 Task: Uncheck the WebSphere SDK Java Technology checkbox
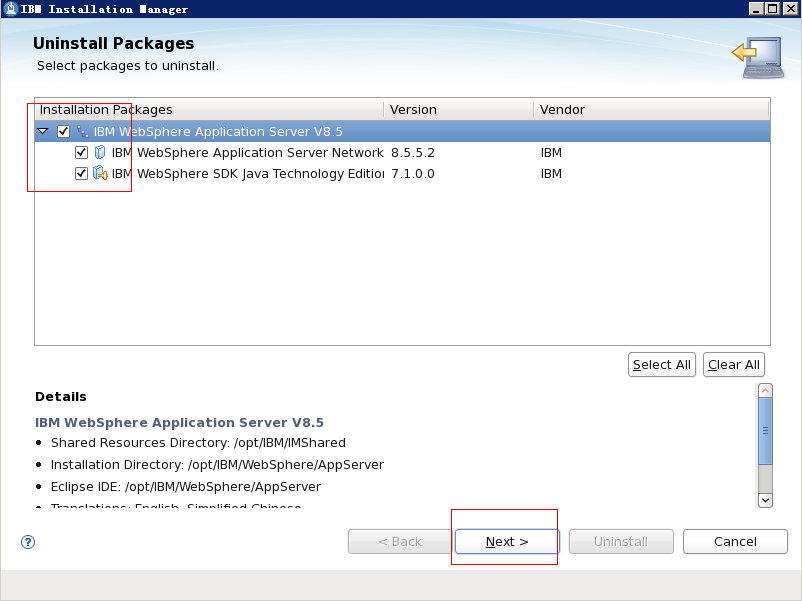tap(81, 173)
